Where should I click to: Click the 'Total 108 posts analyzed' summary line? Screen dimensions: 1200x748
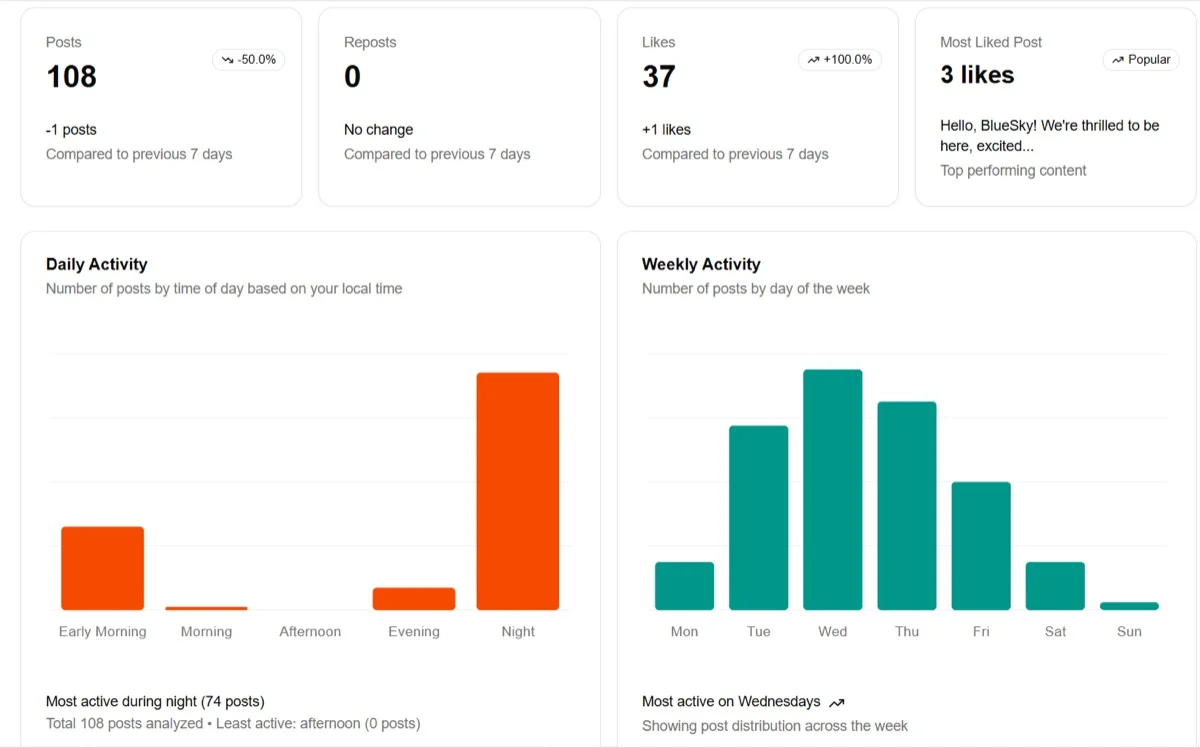point(233,723)
